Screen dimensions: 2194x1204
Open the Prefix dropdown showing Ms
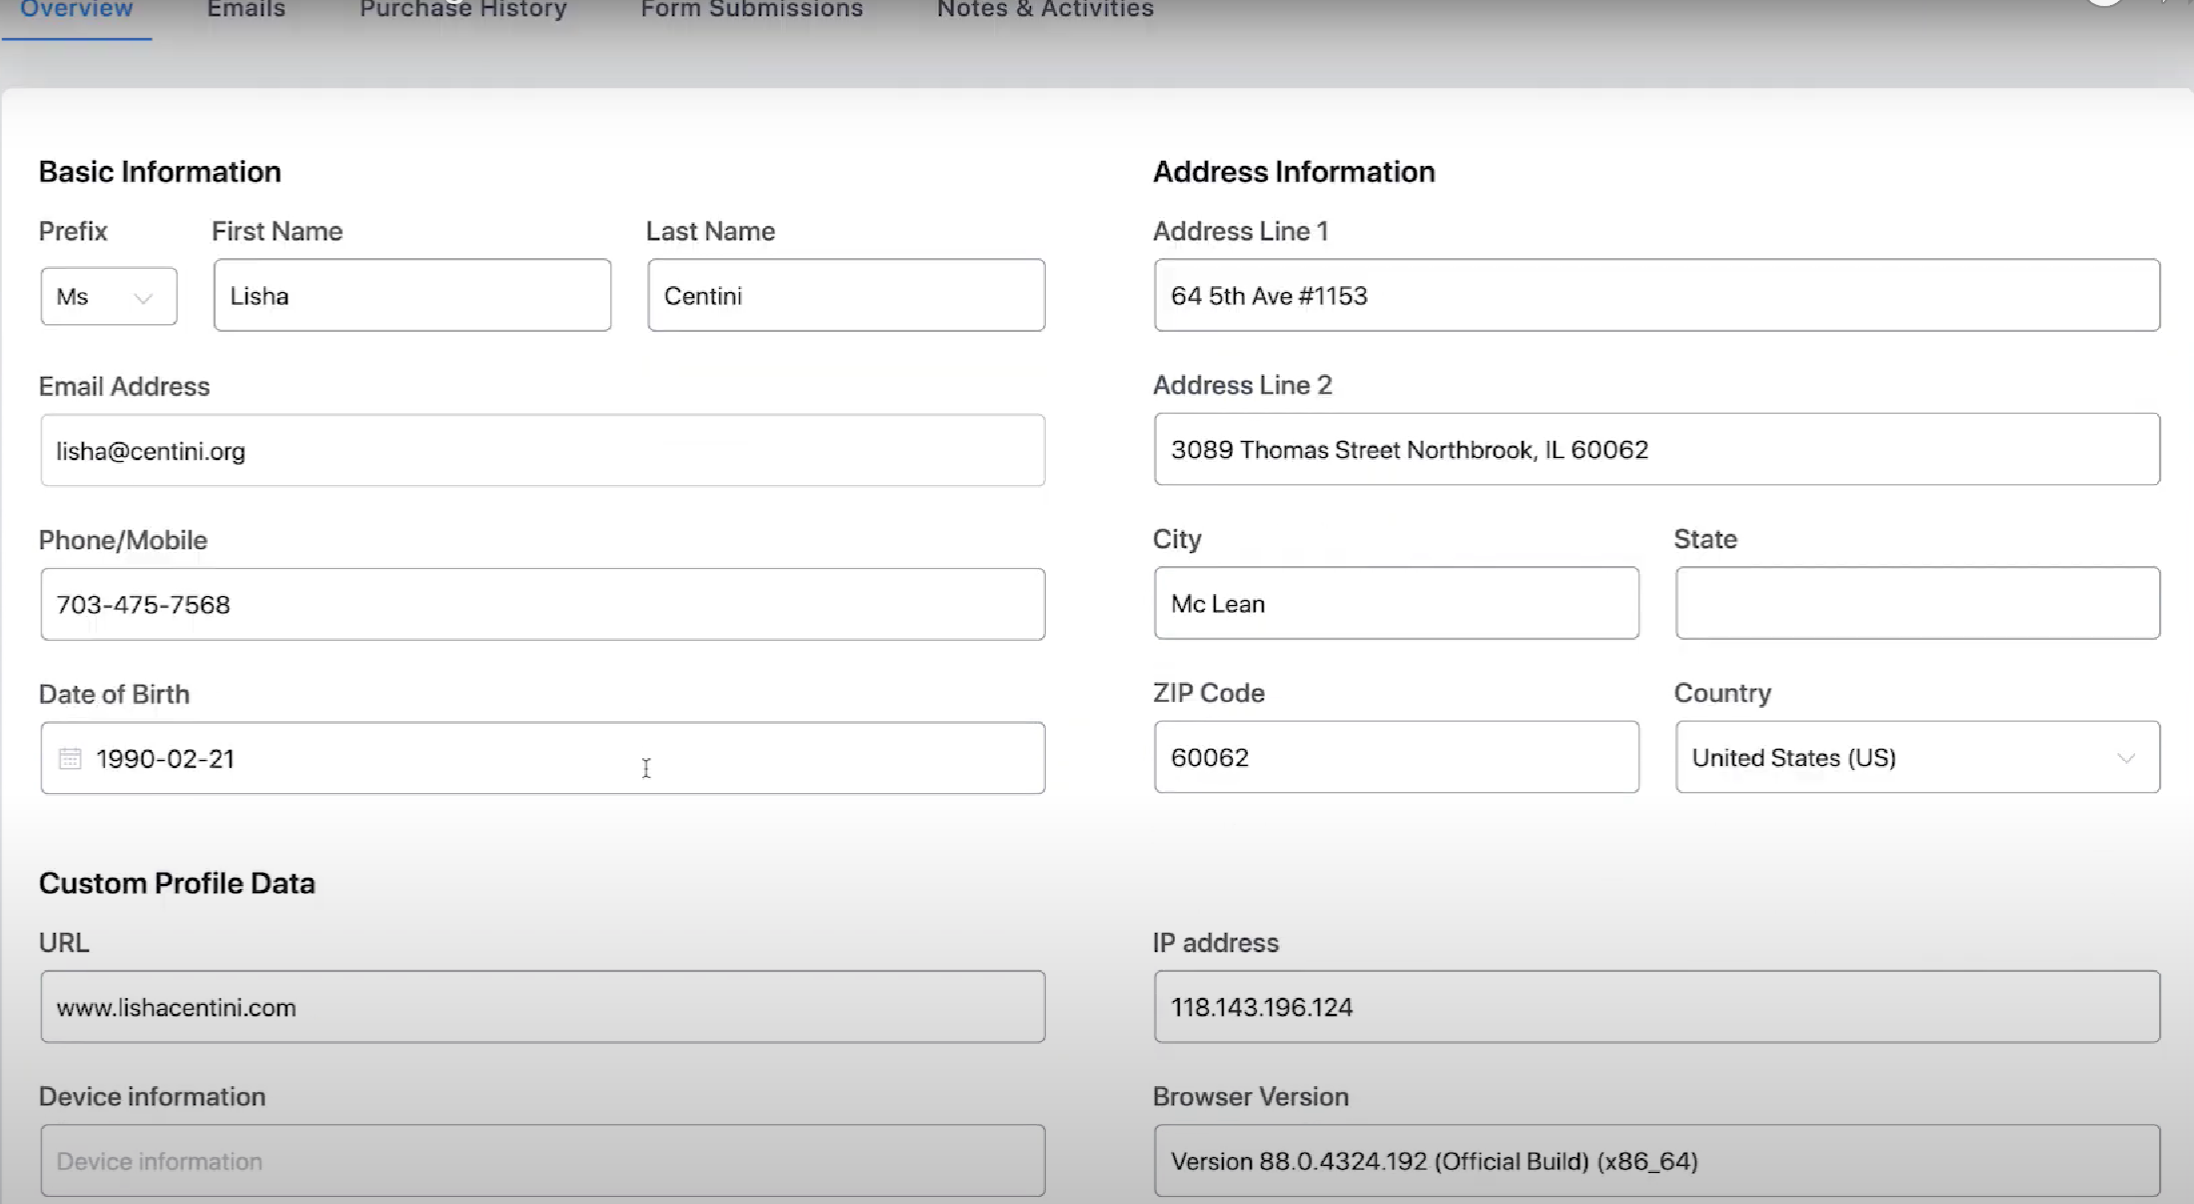pyautogui.click(x=108, y=296)
